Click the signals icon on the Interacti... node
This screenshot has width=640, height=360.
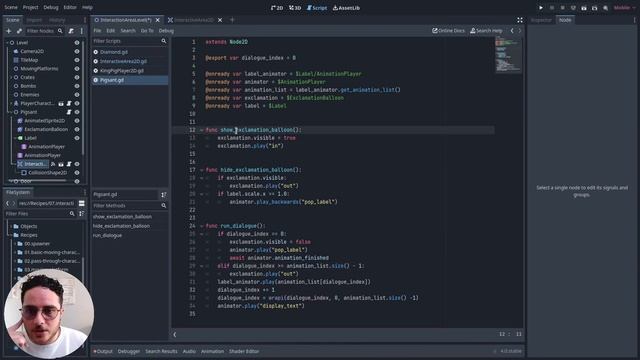[53, 164]
